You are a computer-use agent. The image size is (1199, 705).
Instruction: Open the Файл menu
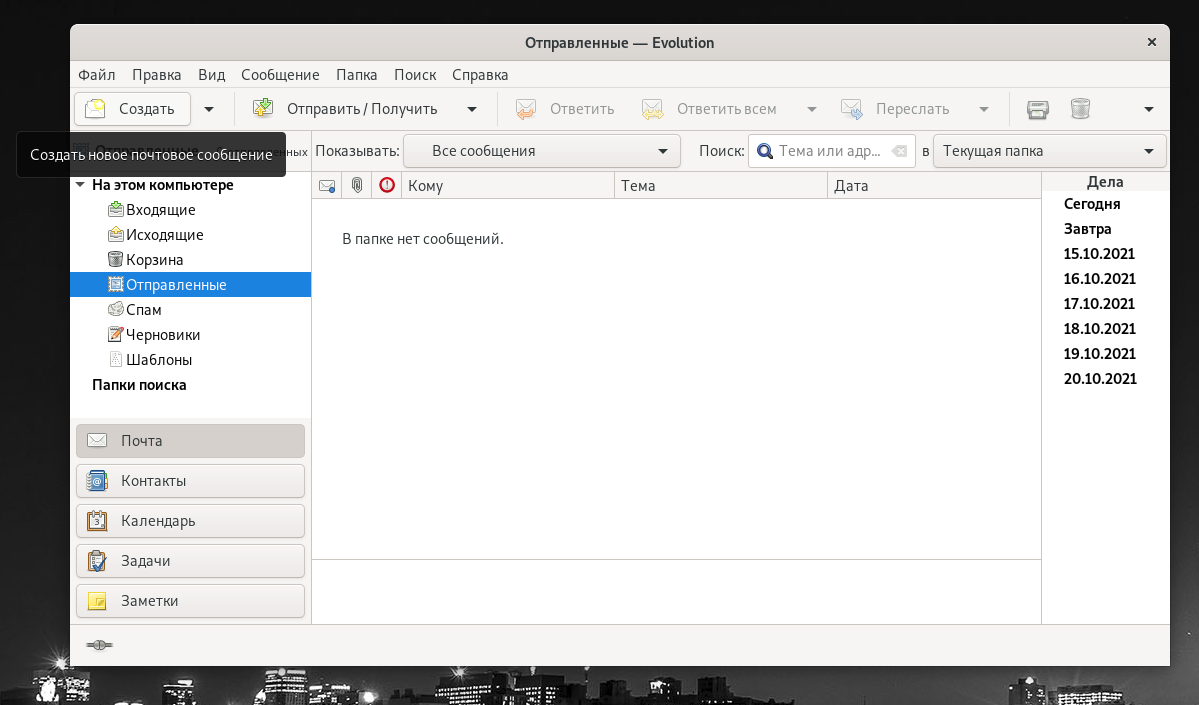click(96, 75)
